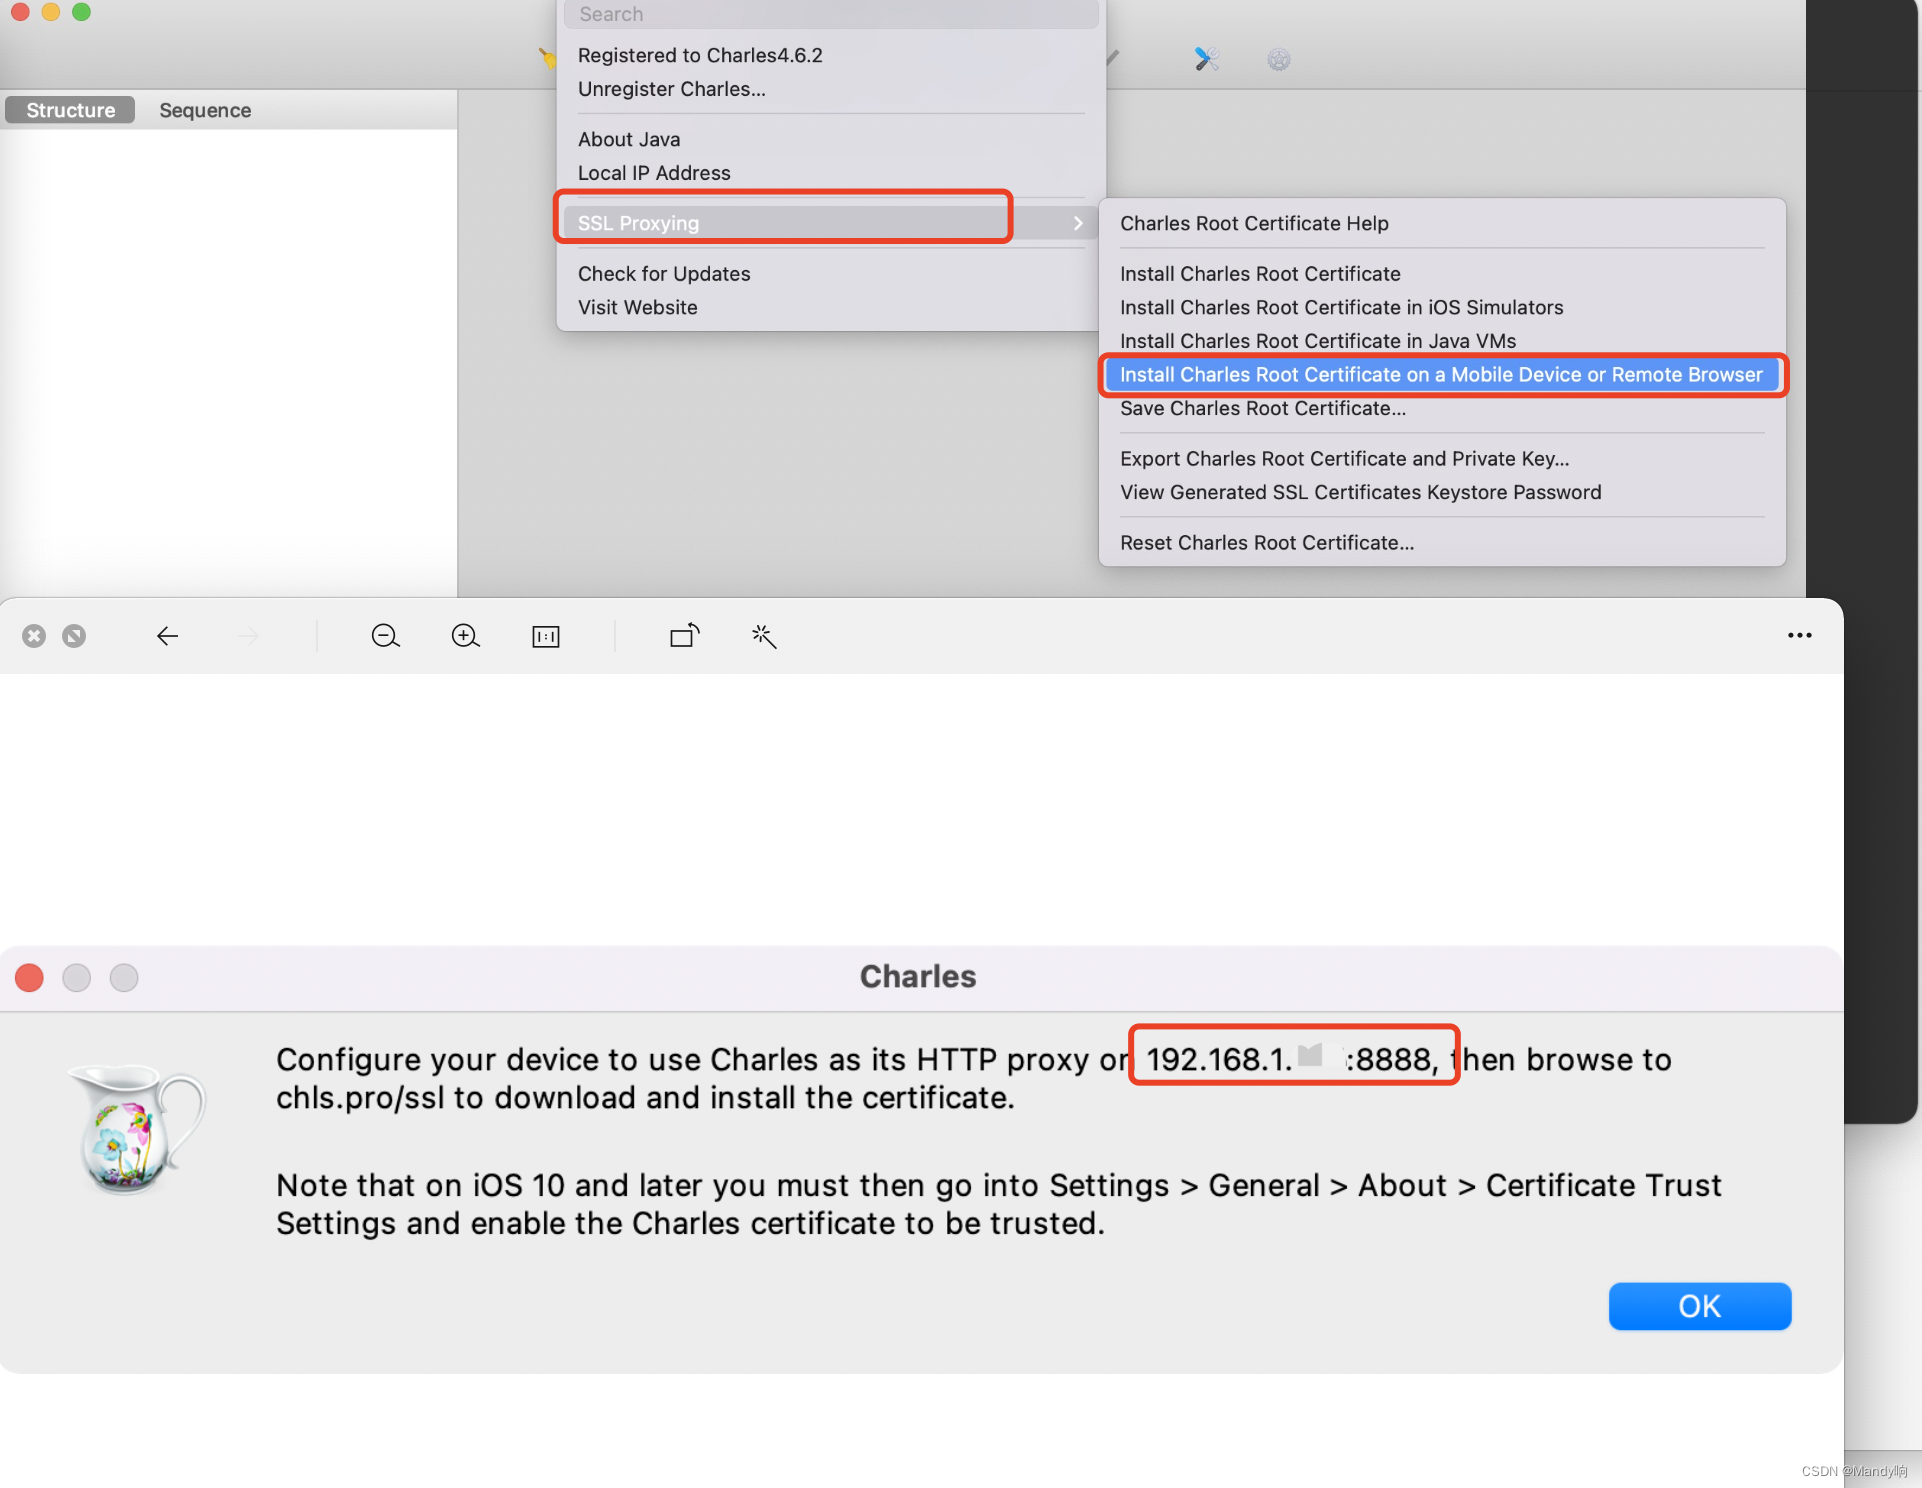The height and width of the screenshot is (1488, 1922).
Task: Choose Save Charles Root Certificate...
Action: click(1442, 409)
